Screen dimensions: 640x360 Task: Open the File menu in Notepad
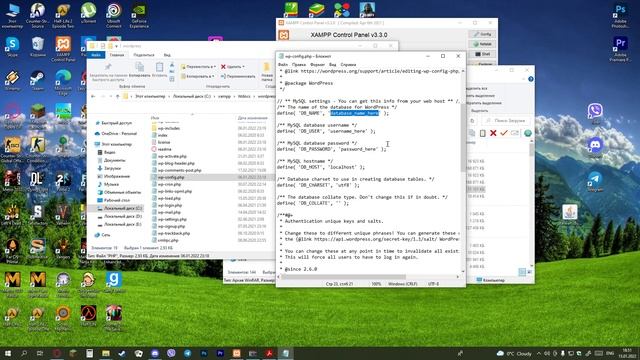point(283,64)
